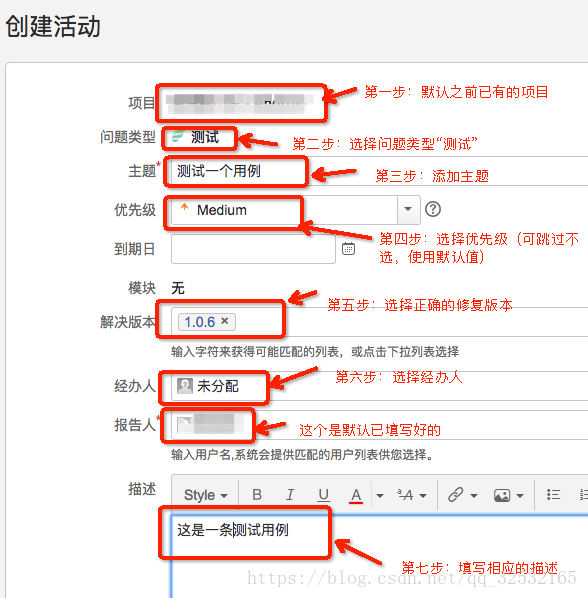Click the 报告人 reporter field
This screenshot has width=588, height=598.
tap(379, 424)
